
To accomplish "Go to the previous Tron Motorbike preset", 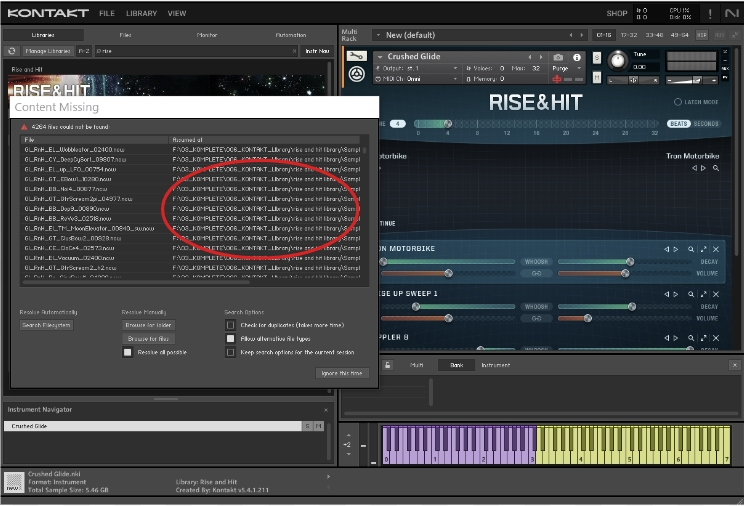I will coord(694,168).
